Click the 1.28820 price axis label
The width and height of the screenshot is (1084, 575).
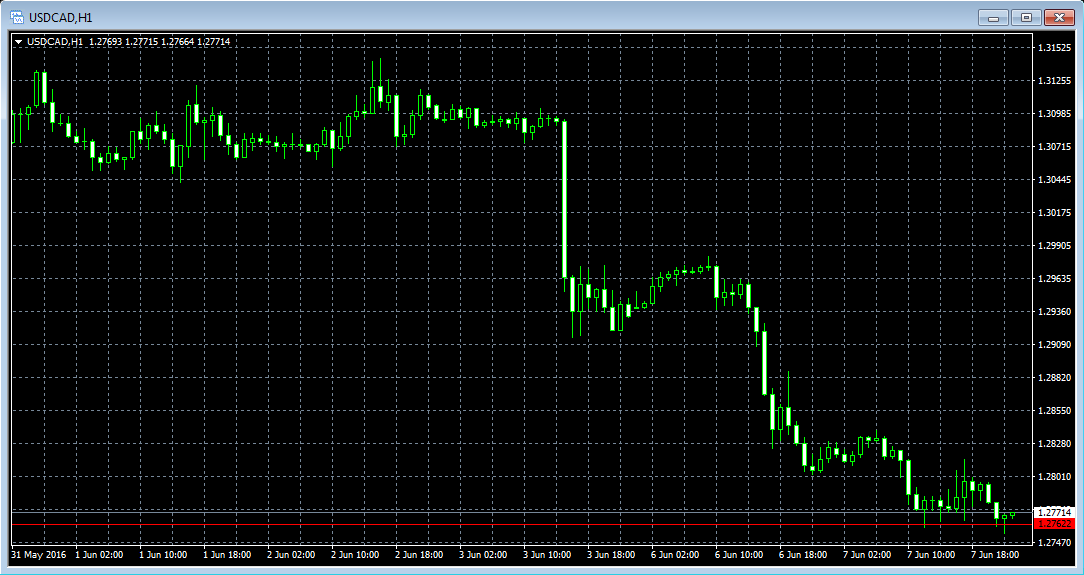pyautogui.click(x=1054, y=377)
